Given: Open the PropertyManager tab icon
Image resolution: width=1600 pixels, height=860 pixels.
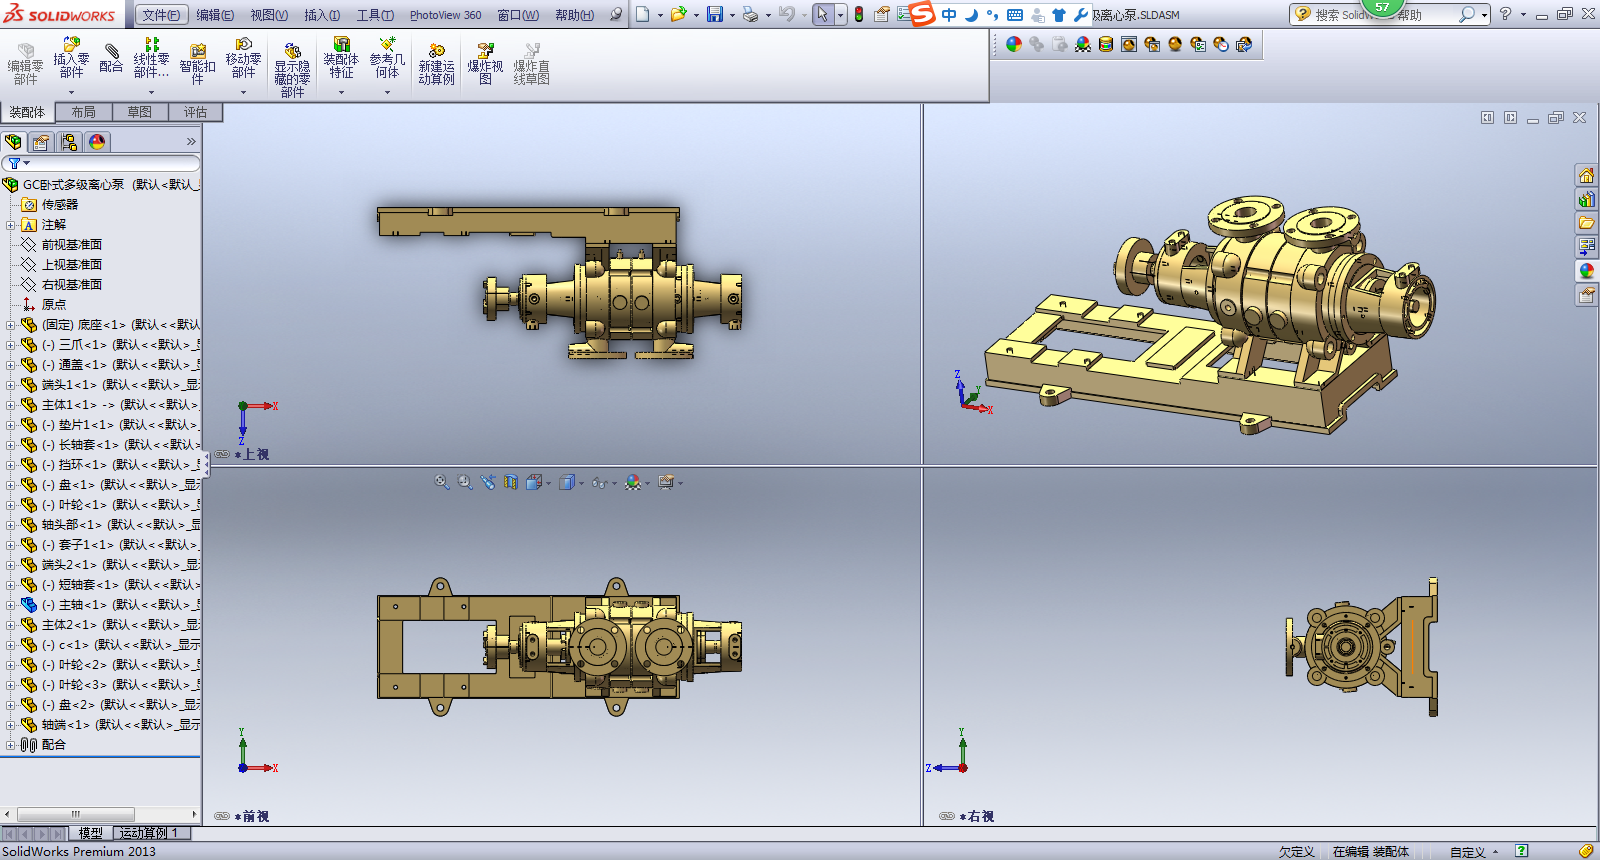Looking at the screenshot, I should pos(41,142).
